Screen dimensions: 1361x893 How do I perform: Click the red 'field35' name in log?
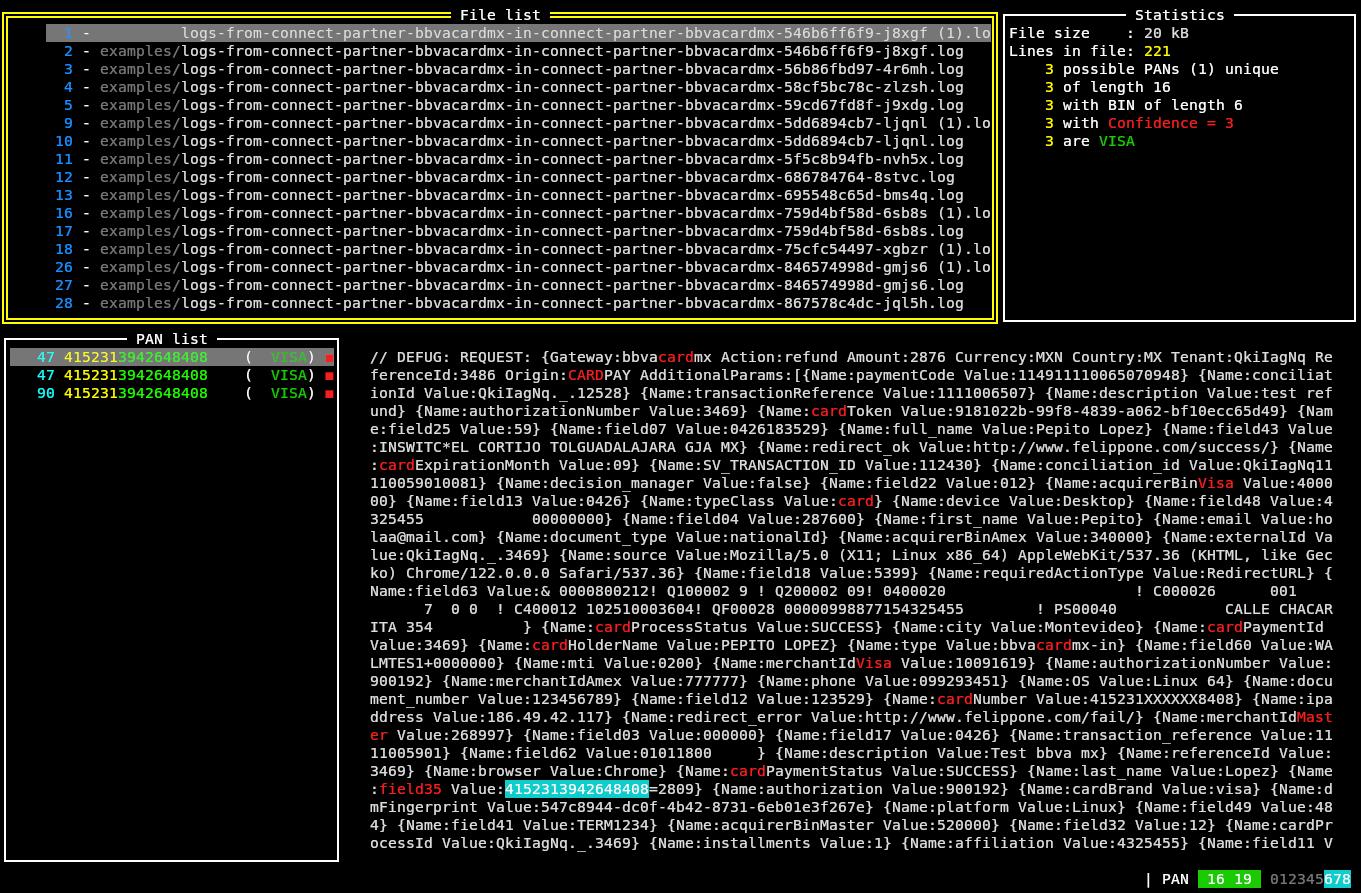[410, 789]
